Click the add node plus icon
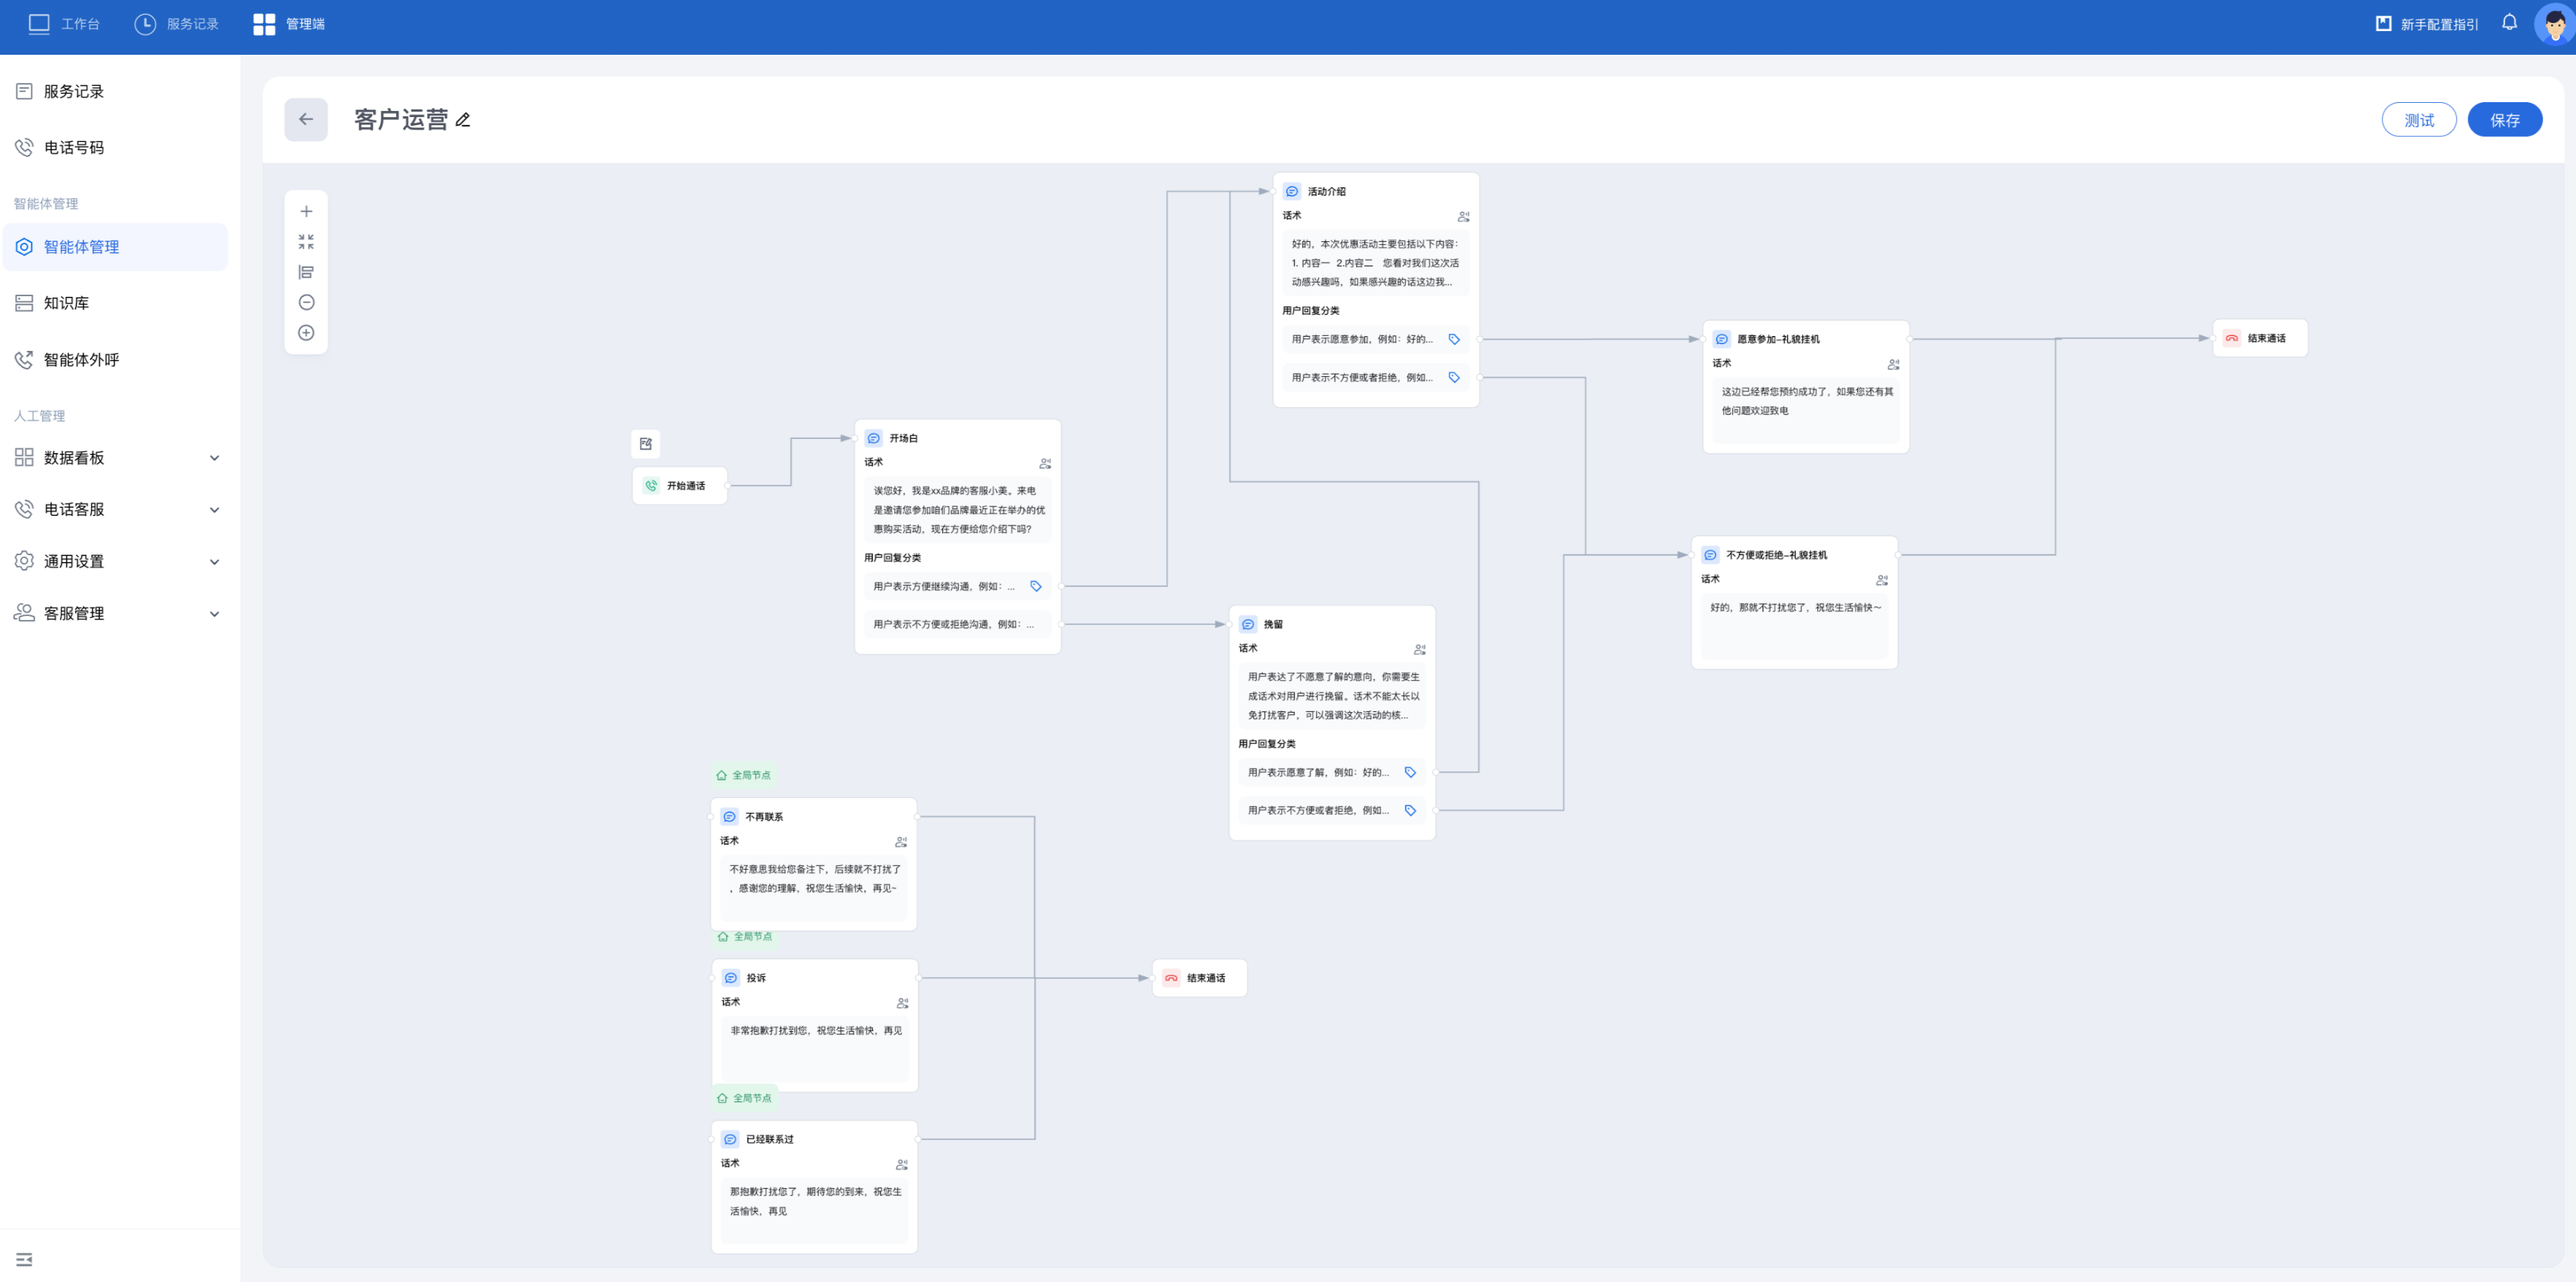 coord(306,212)
